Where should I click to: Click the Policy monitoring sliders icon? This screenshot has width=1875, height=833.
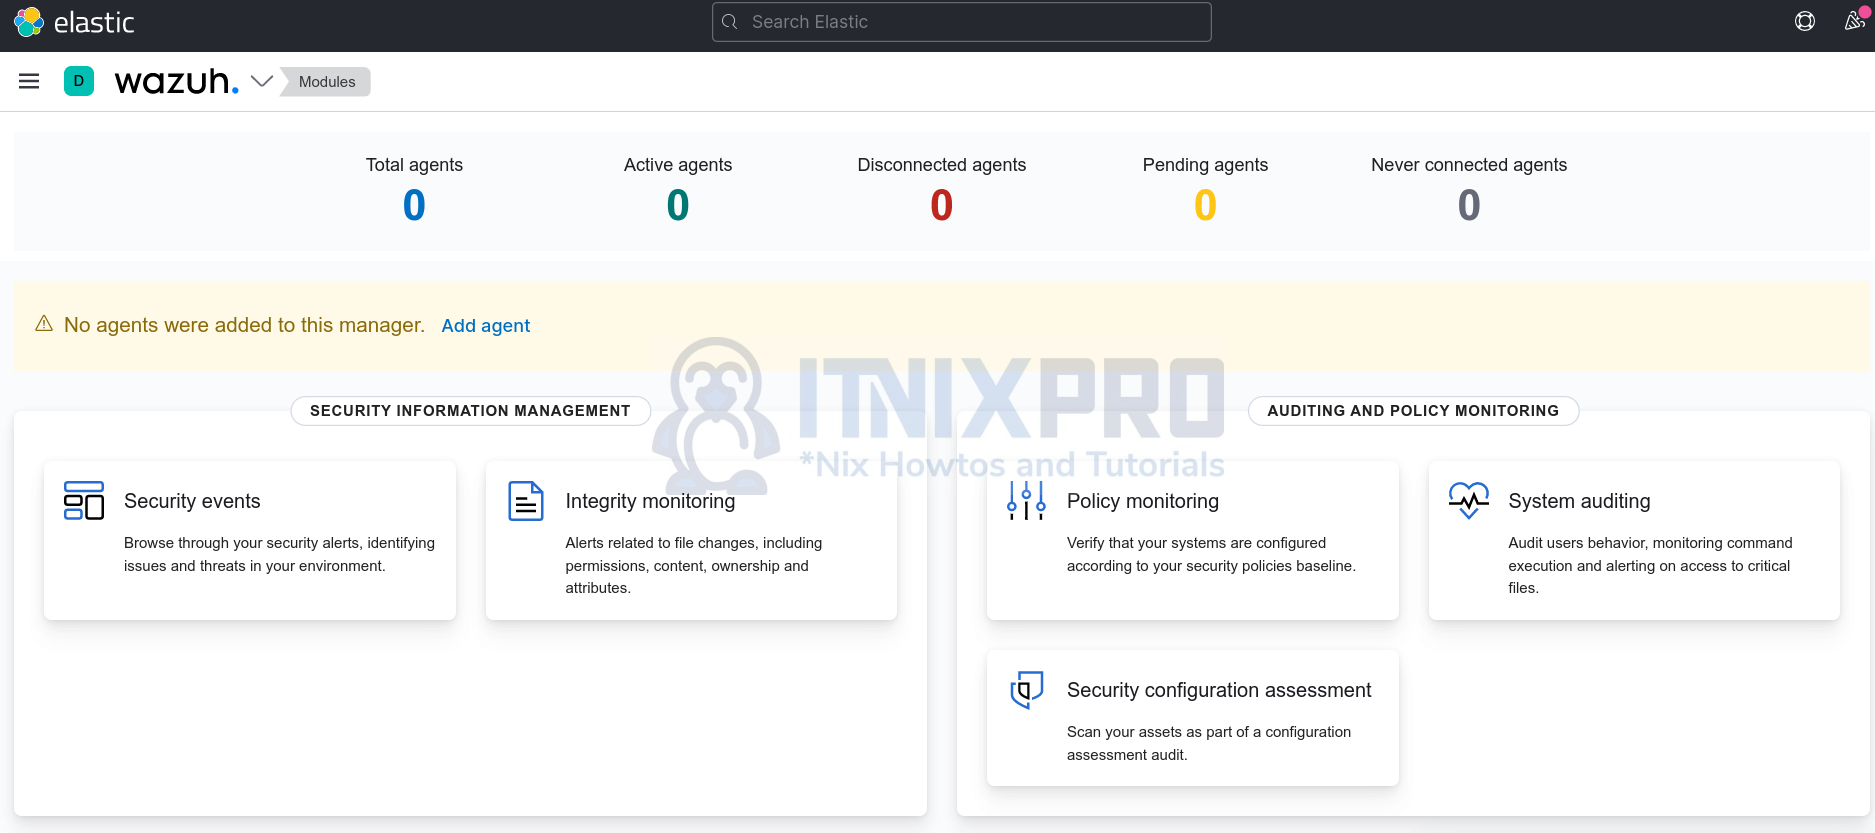click(x=1026, y=501)
